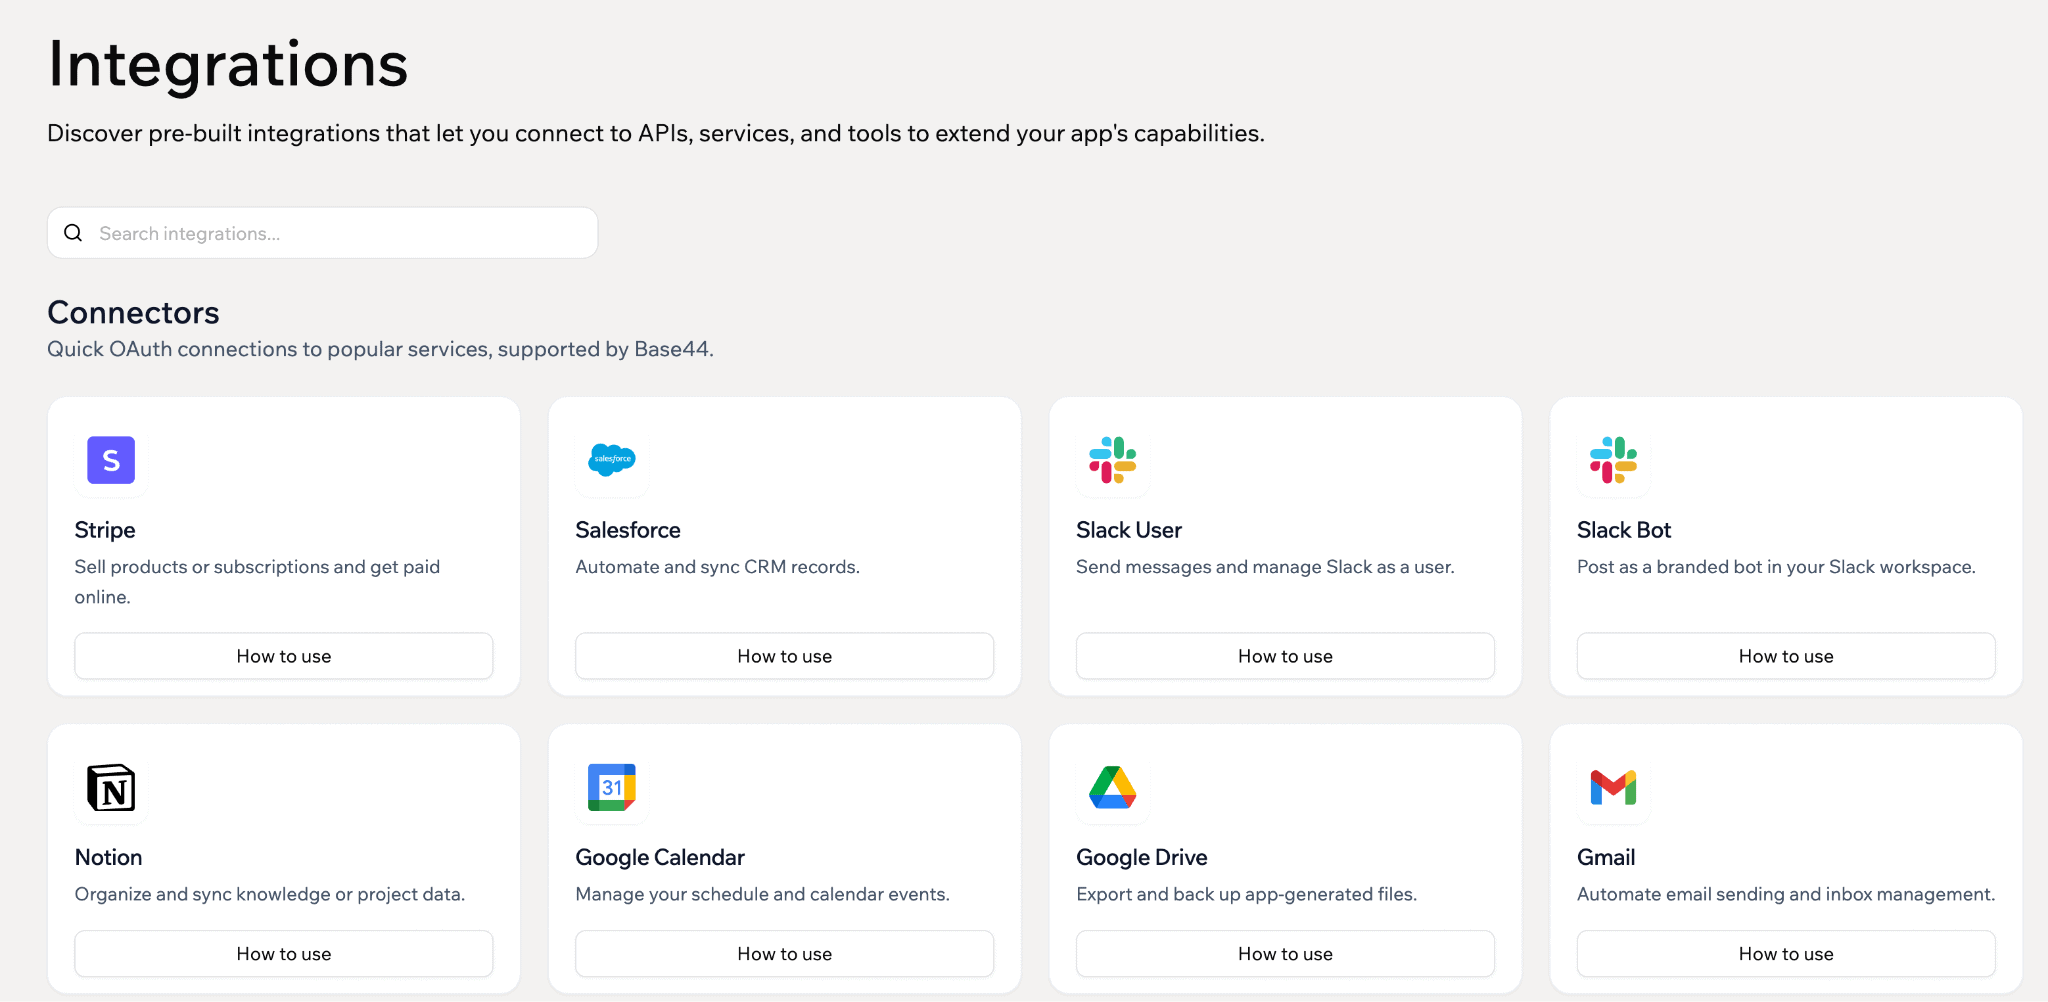
Task: Focus the Search integrations field
Action: tap(323, 233)
